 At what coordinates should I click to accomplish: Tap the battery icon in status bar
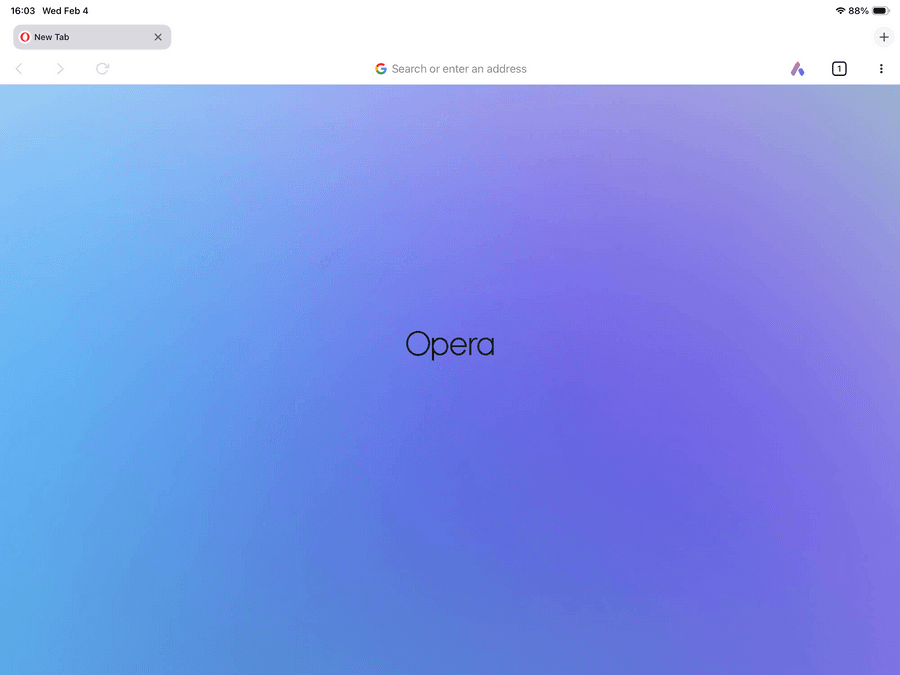click(x=880, y=11)
